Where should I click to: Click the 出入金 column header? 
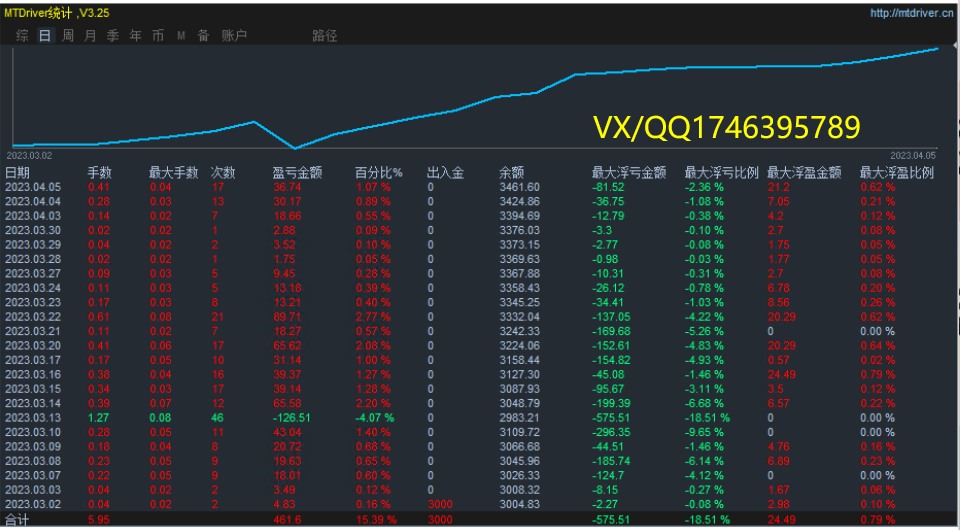(x=446, y=173)
